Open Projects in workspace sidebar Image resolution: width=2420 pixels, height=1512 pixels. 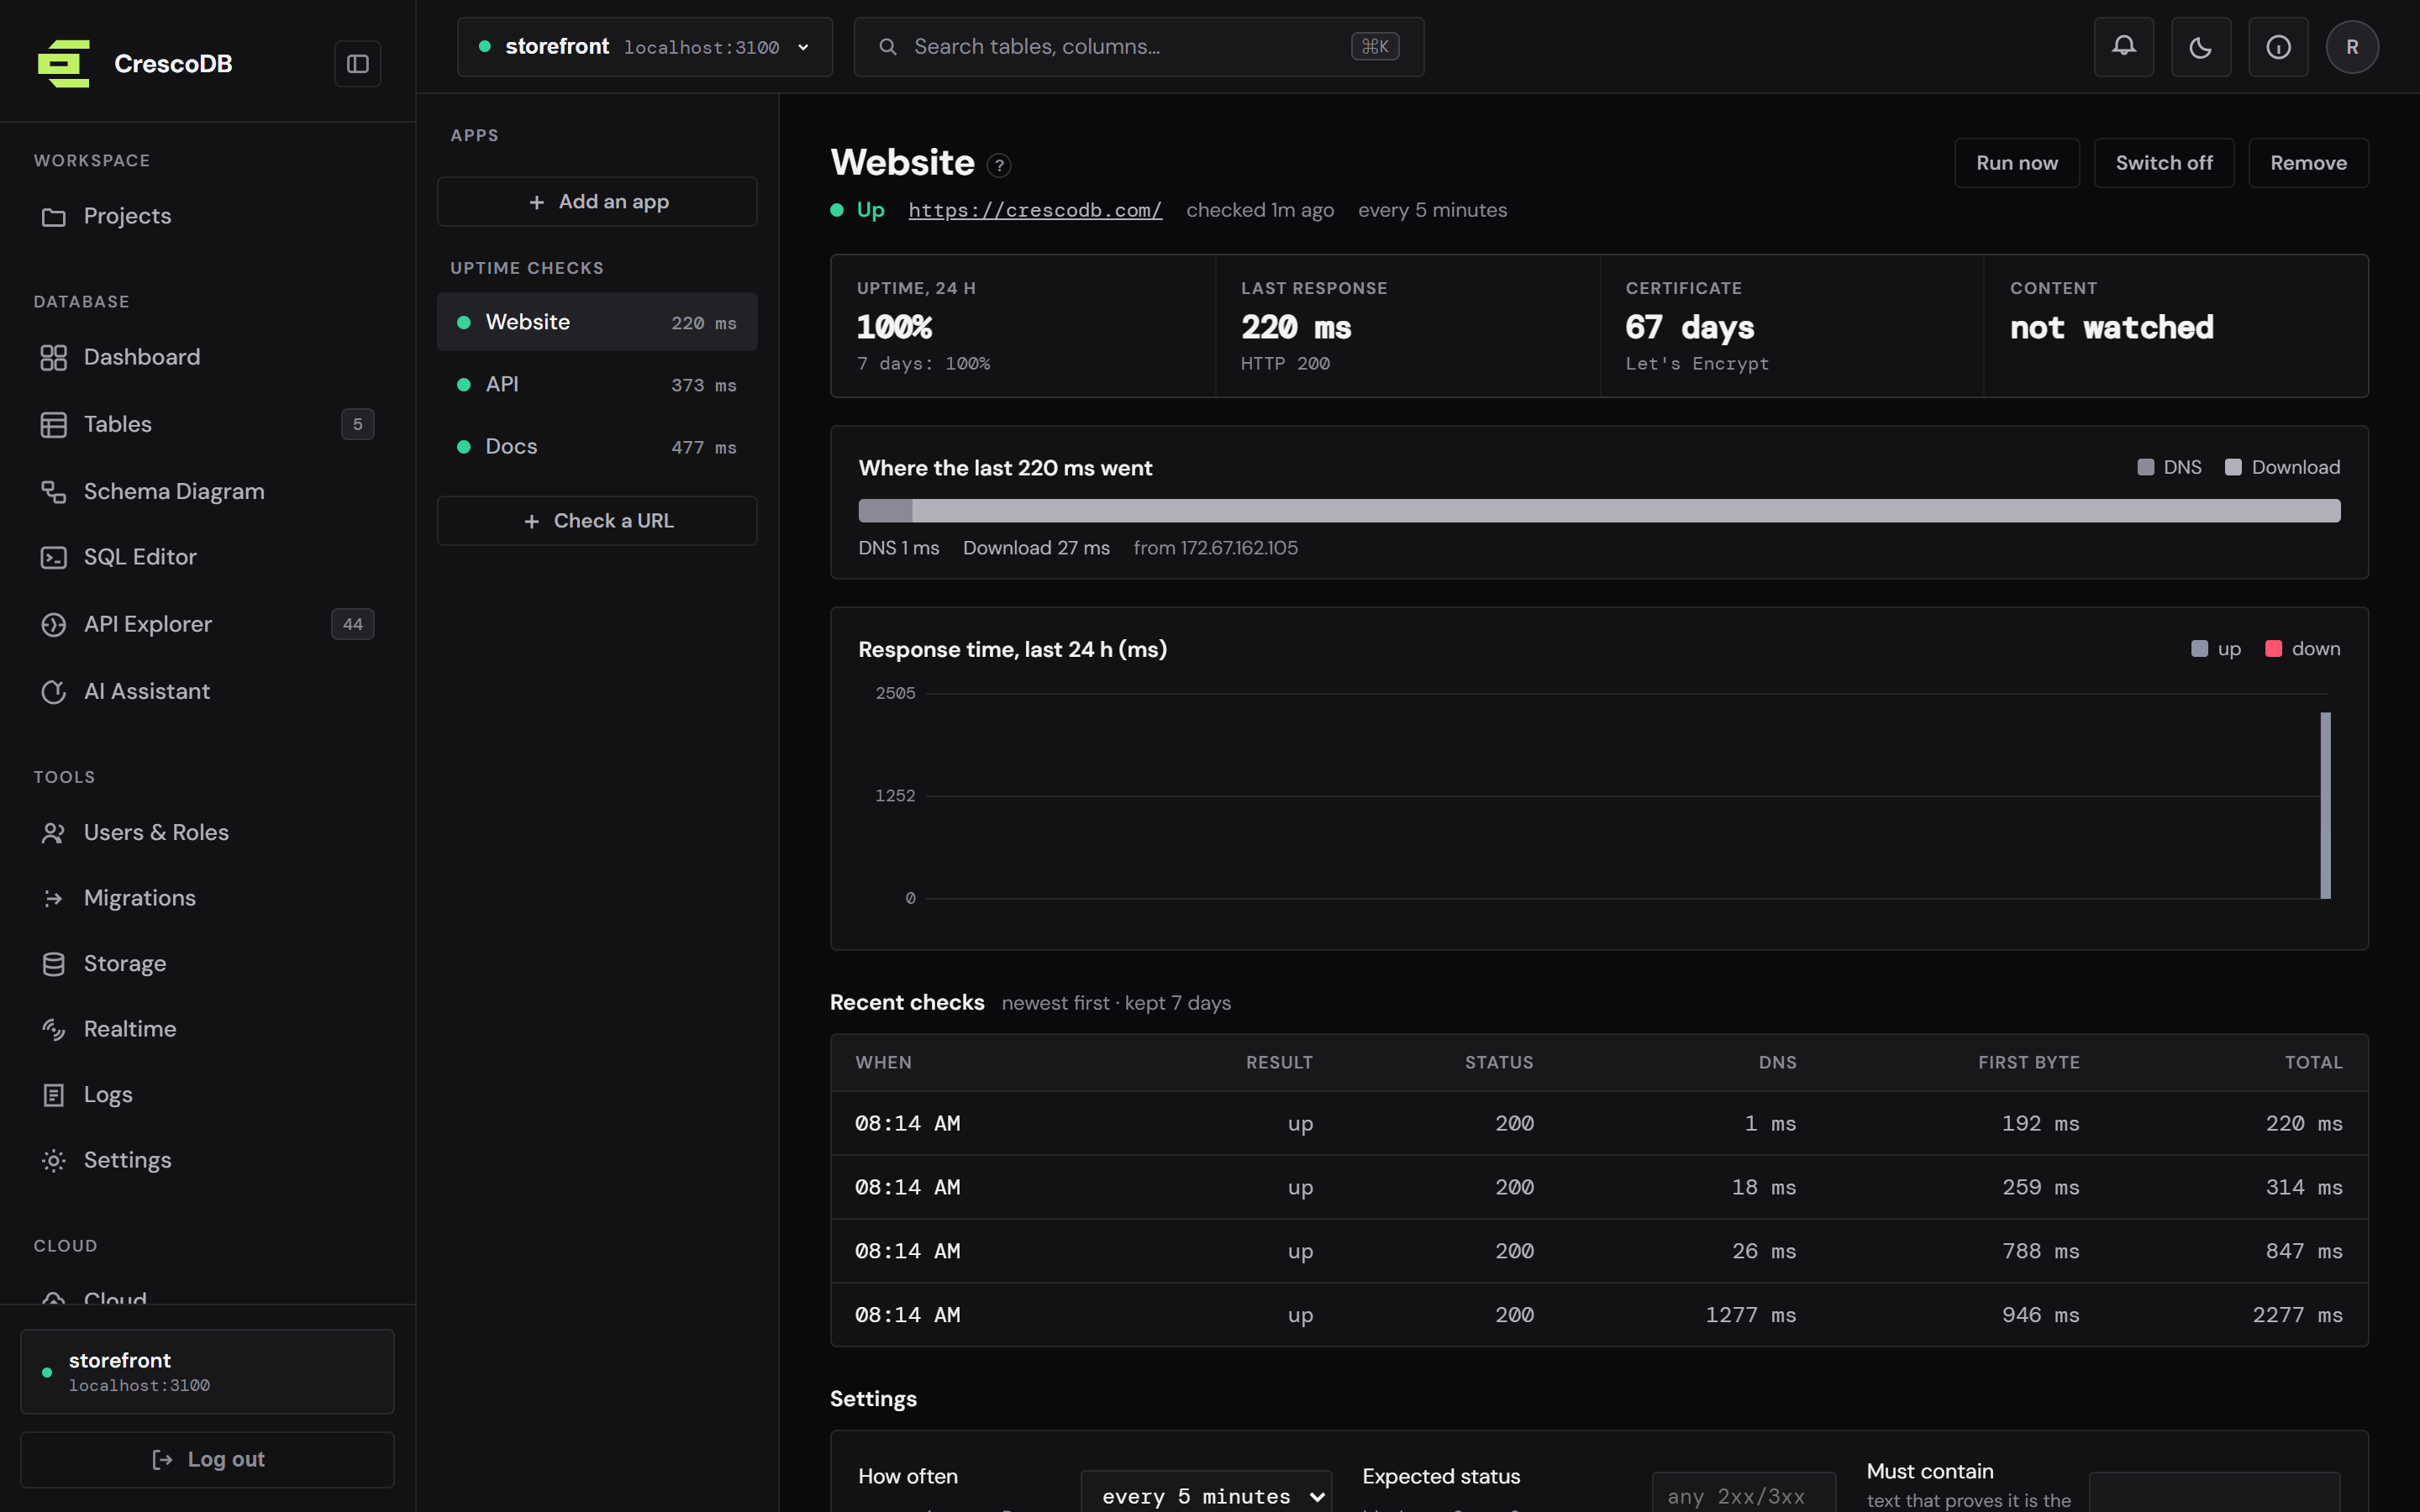pyautogui.click(x=207, y=216)
